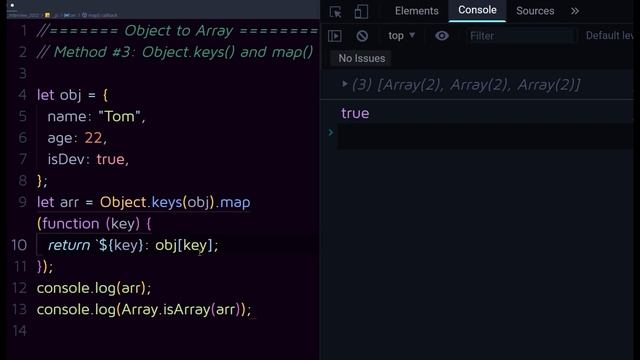The image size is (640, 360).
Task: Toggle the live expression eye icon
Action: pos(442,36)
